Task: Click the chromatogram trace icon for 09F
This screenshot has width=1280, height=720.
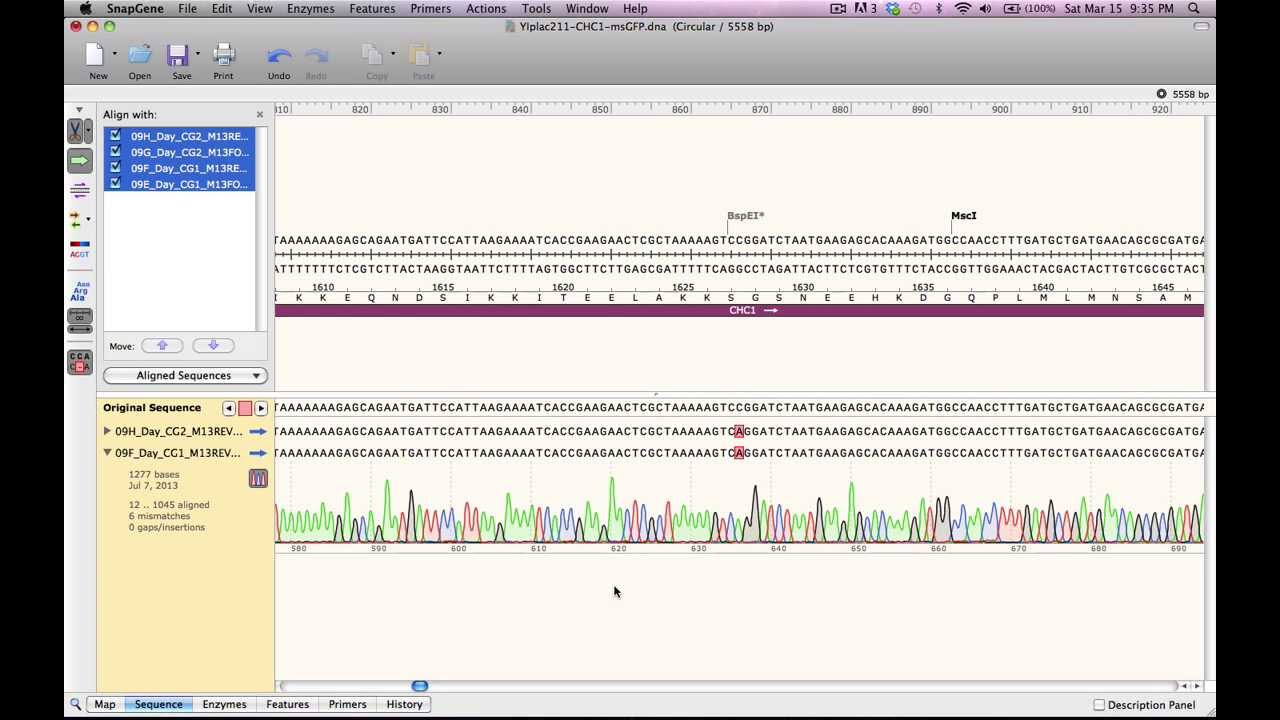Action: click(258, 479)
